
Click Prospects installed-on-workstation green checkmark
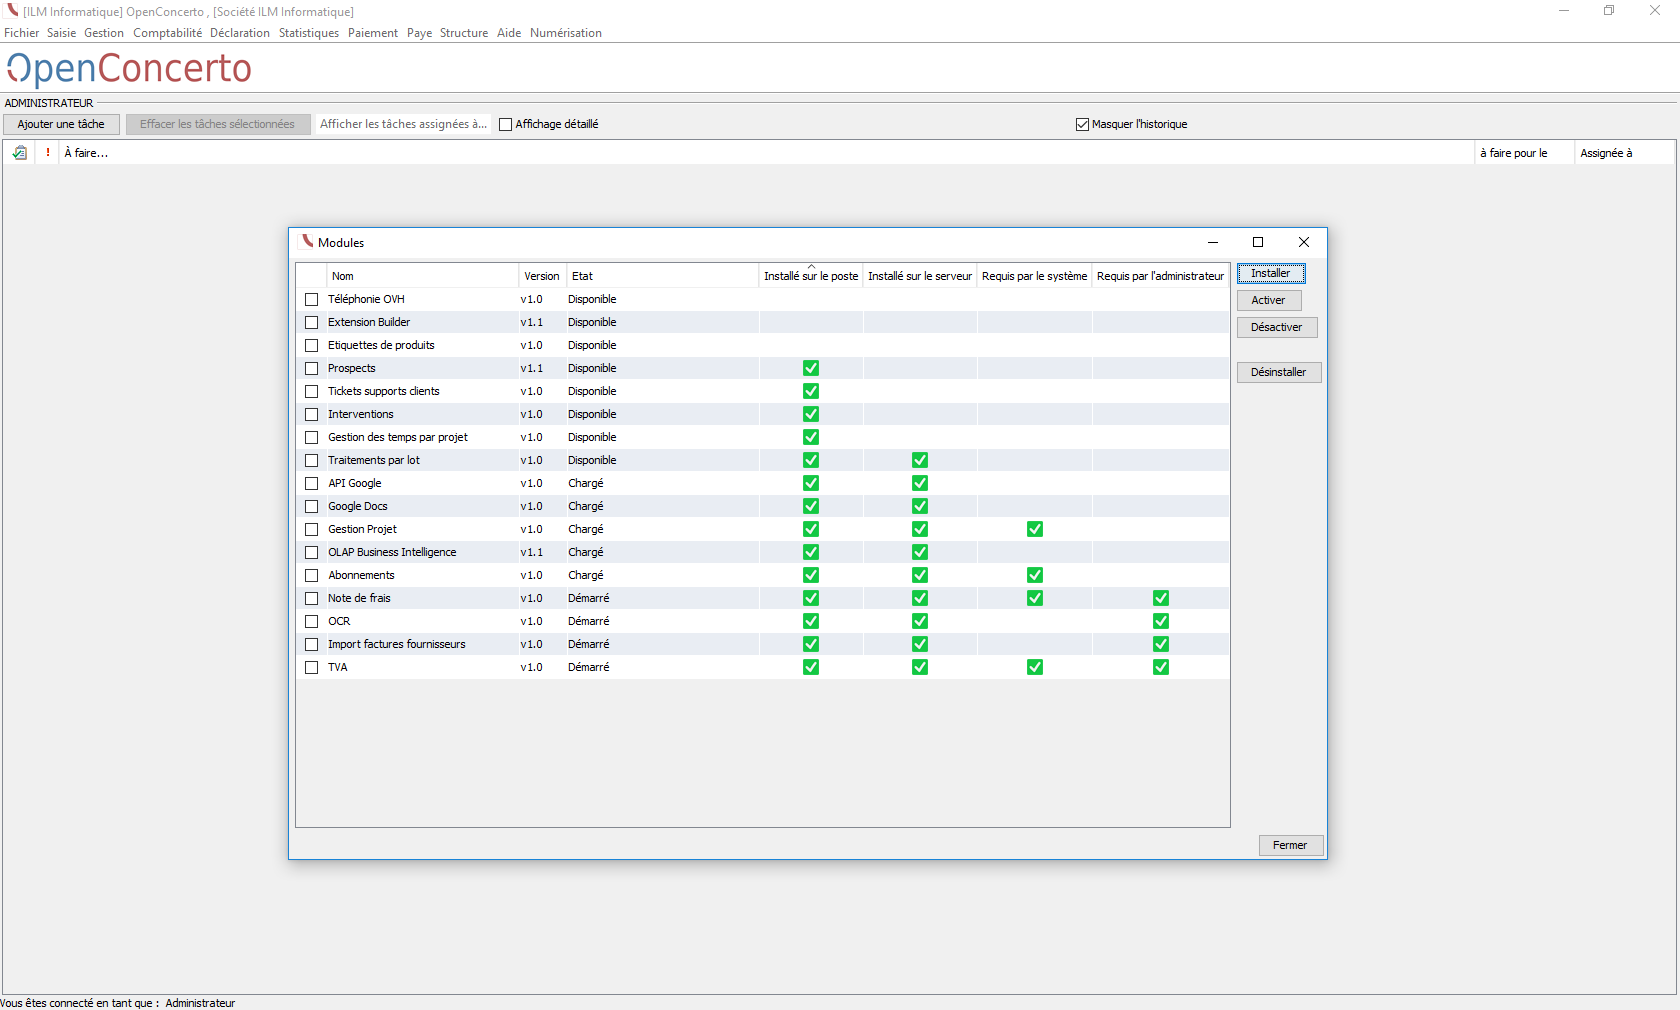tap(810, 368)
